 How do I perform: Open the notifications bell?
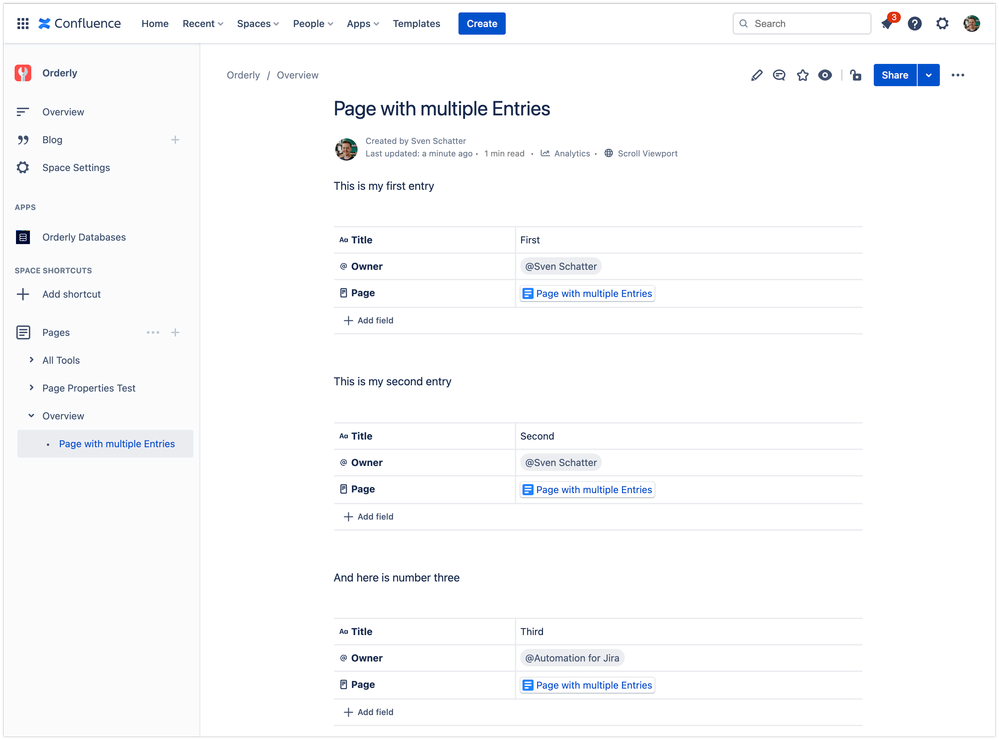point(888,22)
